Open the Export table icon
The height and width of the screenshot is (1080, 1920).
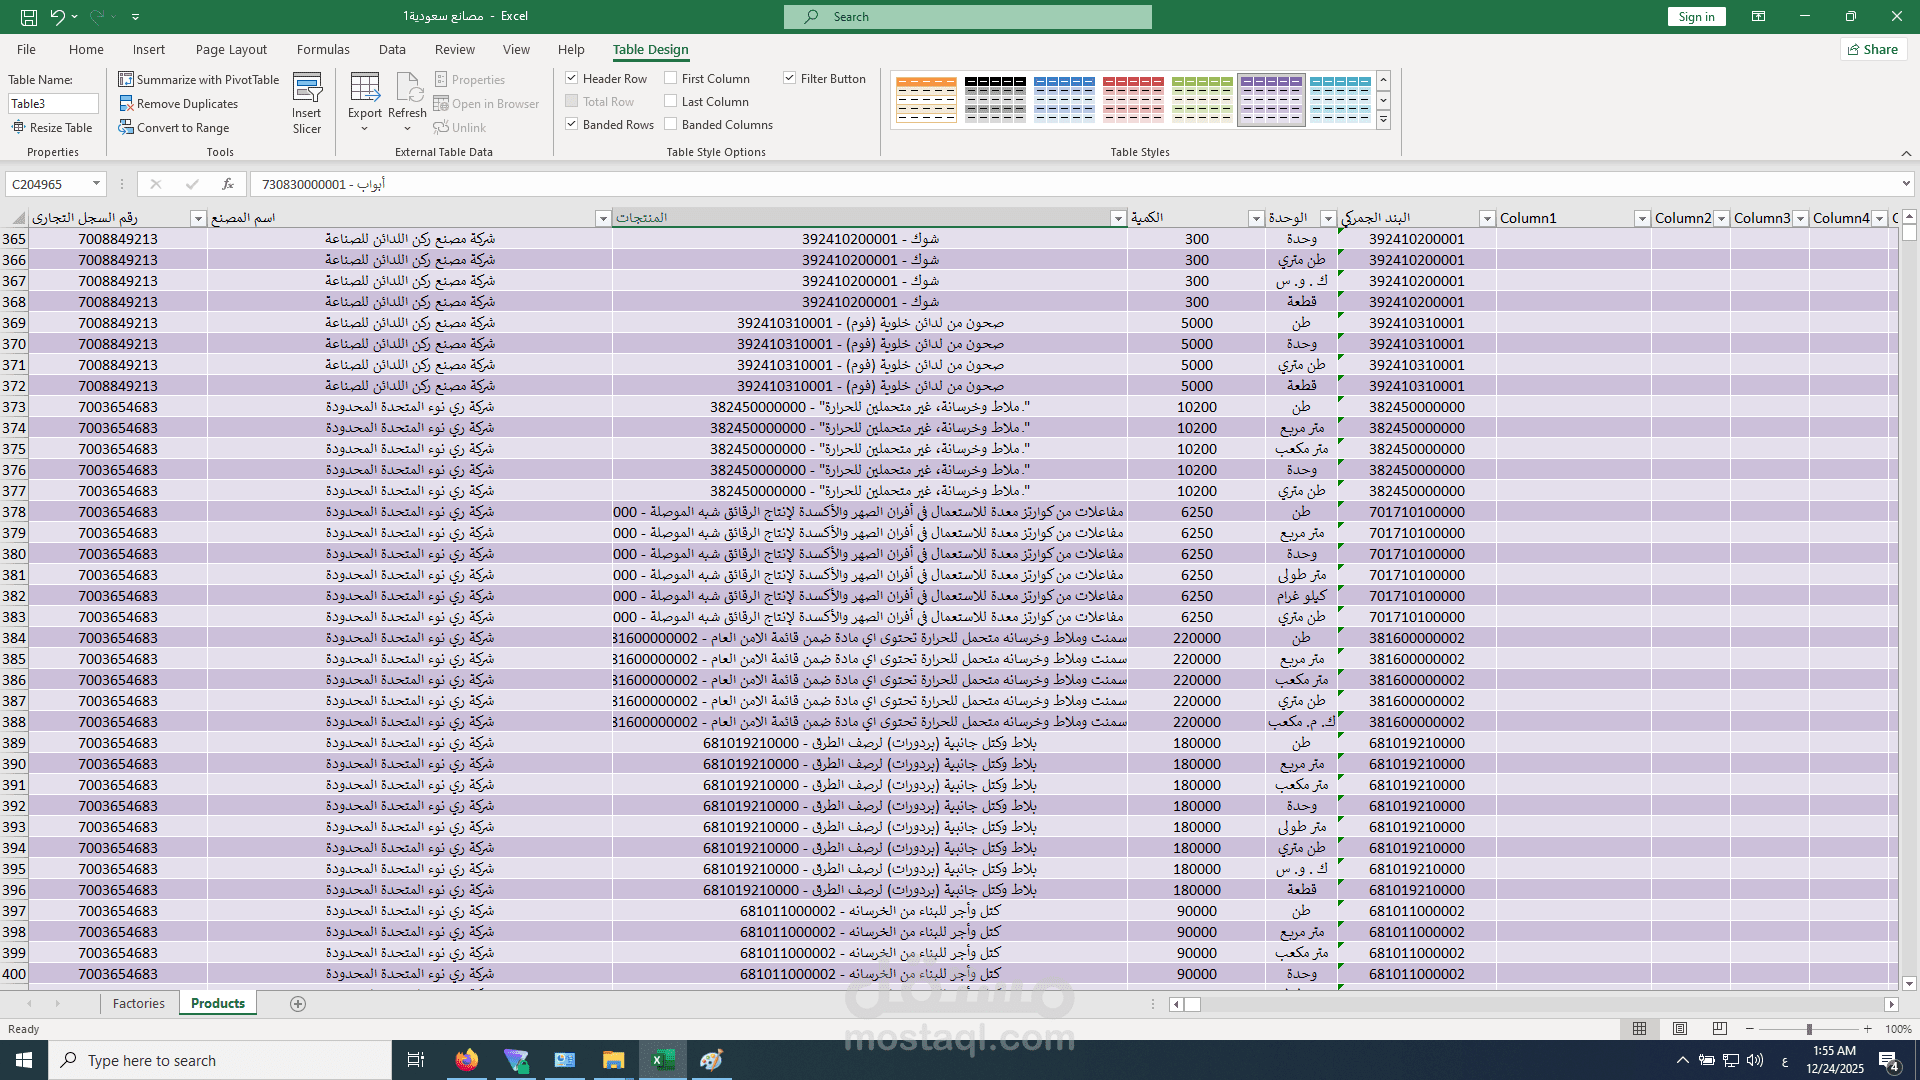tap(365, 89)
